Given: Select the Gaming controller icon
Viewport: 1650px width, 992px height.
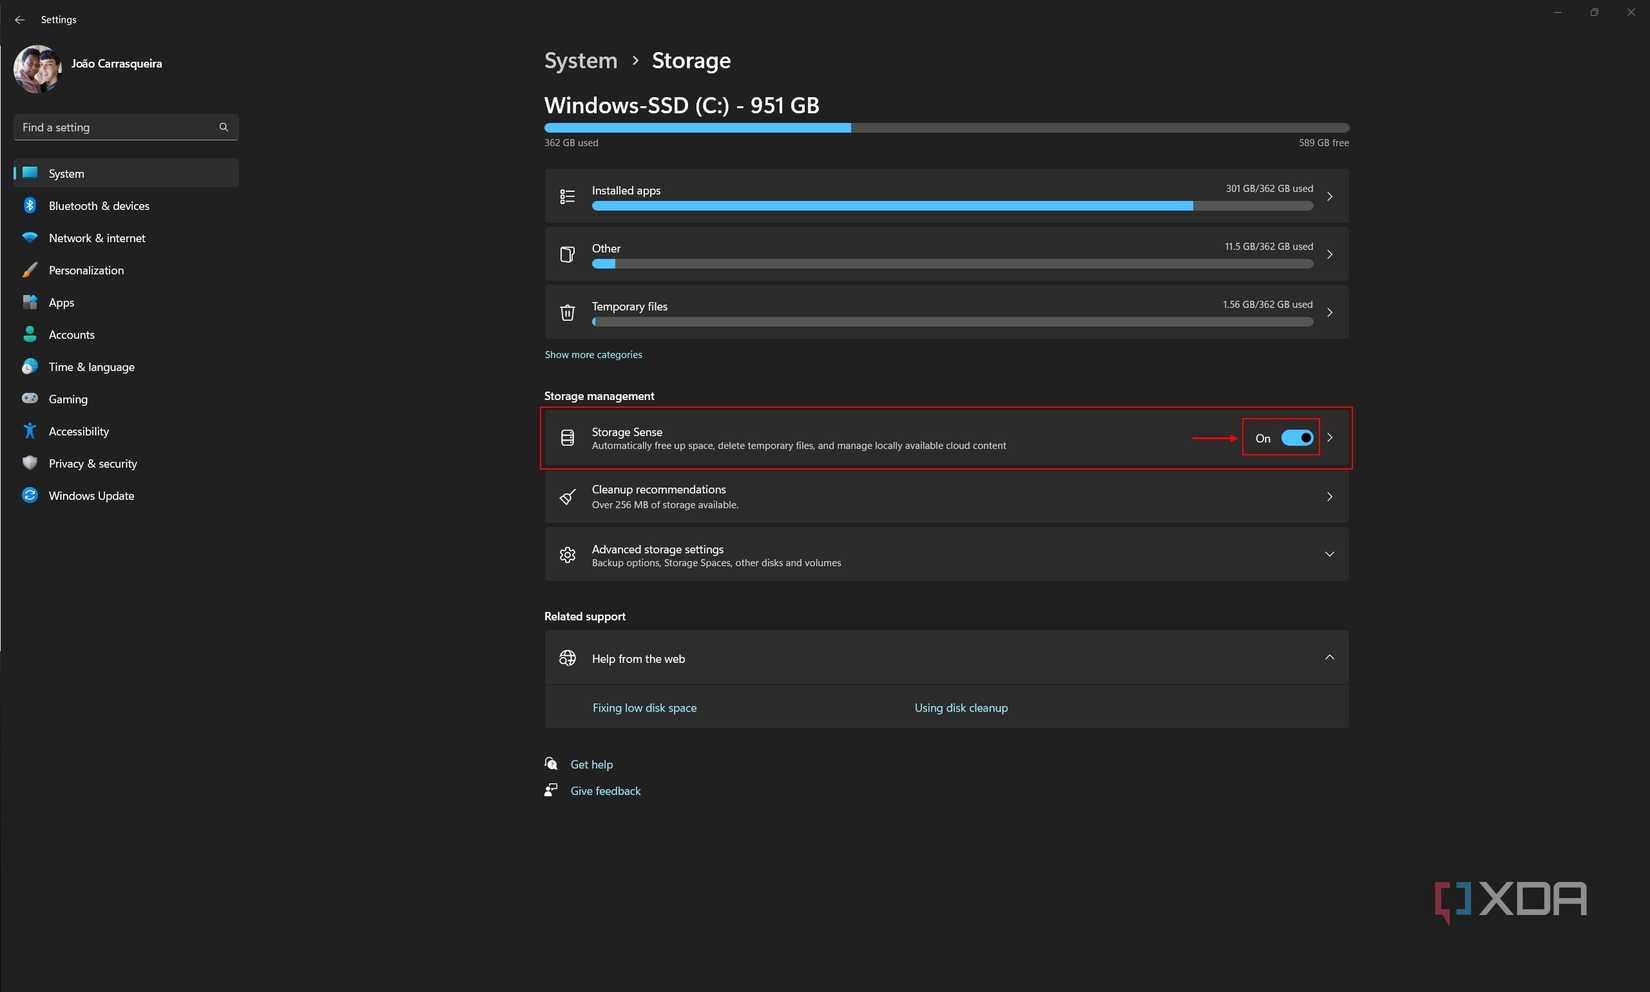Looking at the screenshot, I should [x=30, y=398].
